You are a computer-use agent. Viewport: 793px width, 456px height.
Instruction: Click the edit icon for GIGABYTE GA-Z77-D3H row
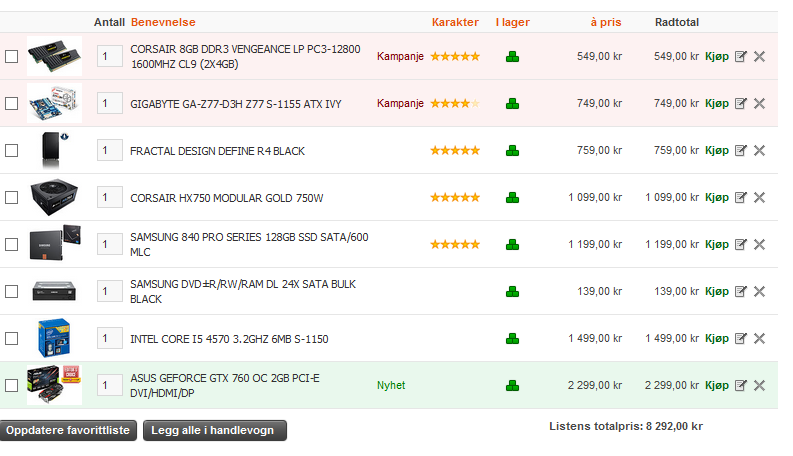point(740,103)
